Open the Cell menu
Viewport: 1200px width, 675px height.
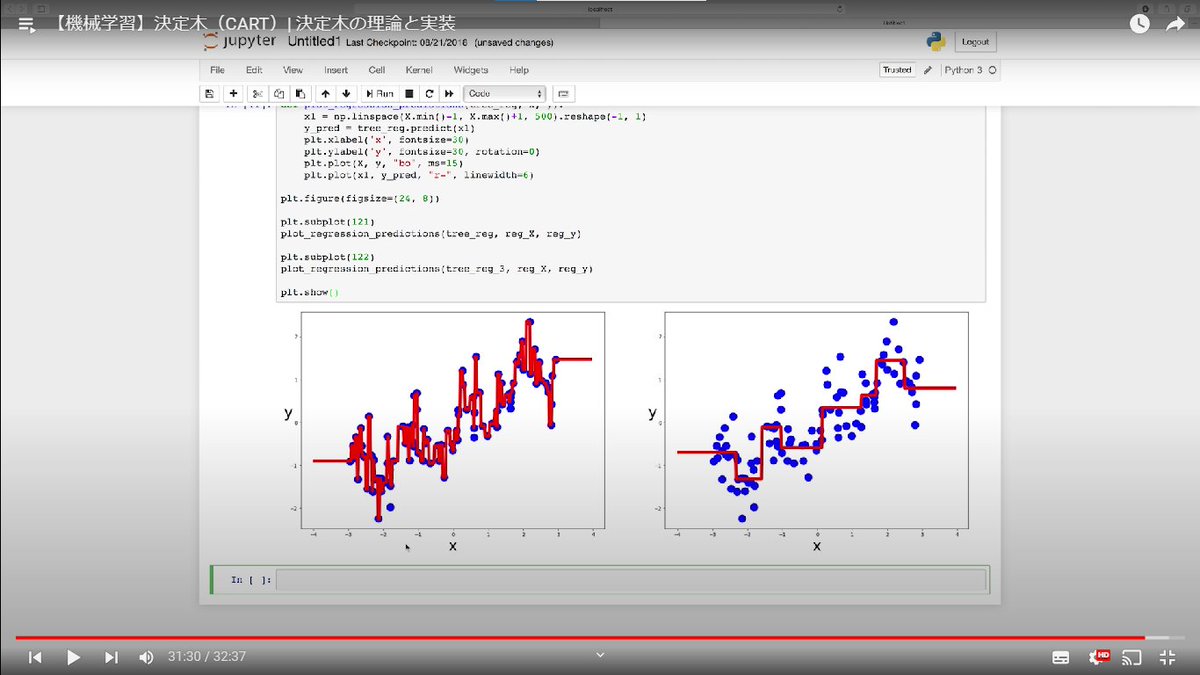coord(377,70)
